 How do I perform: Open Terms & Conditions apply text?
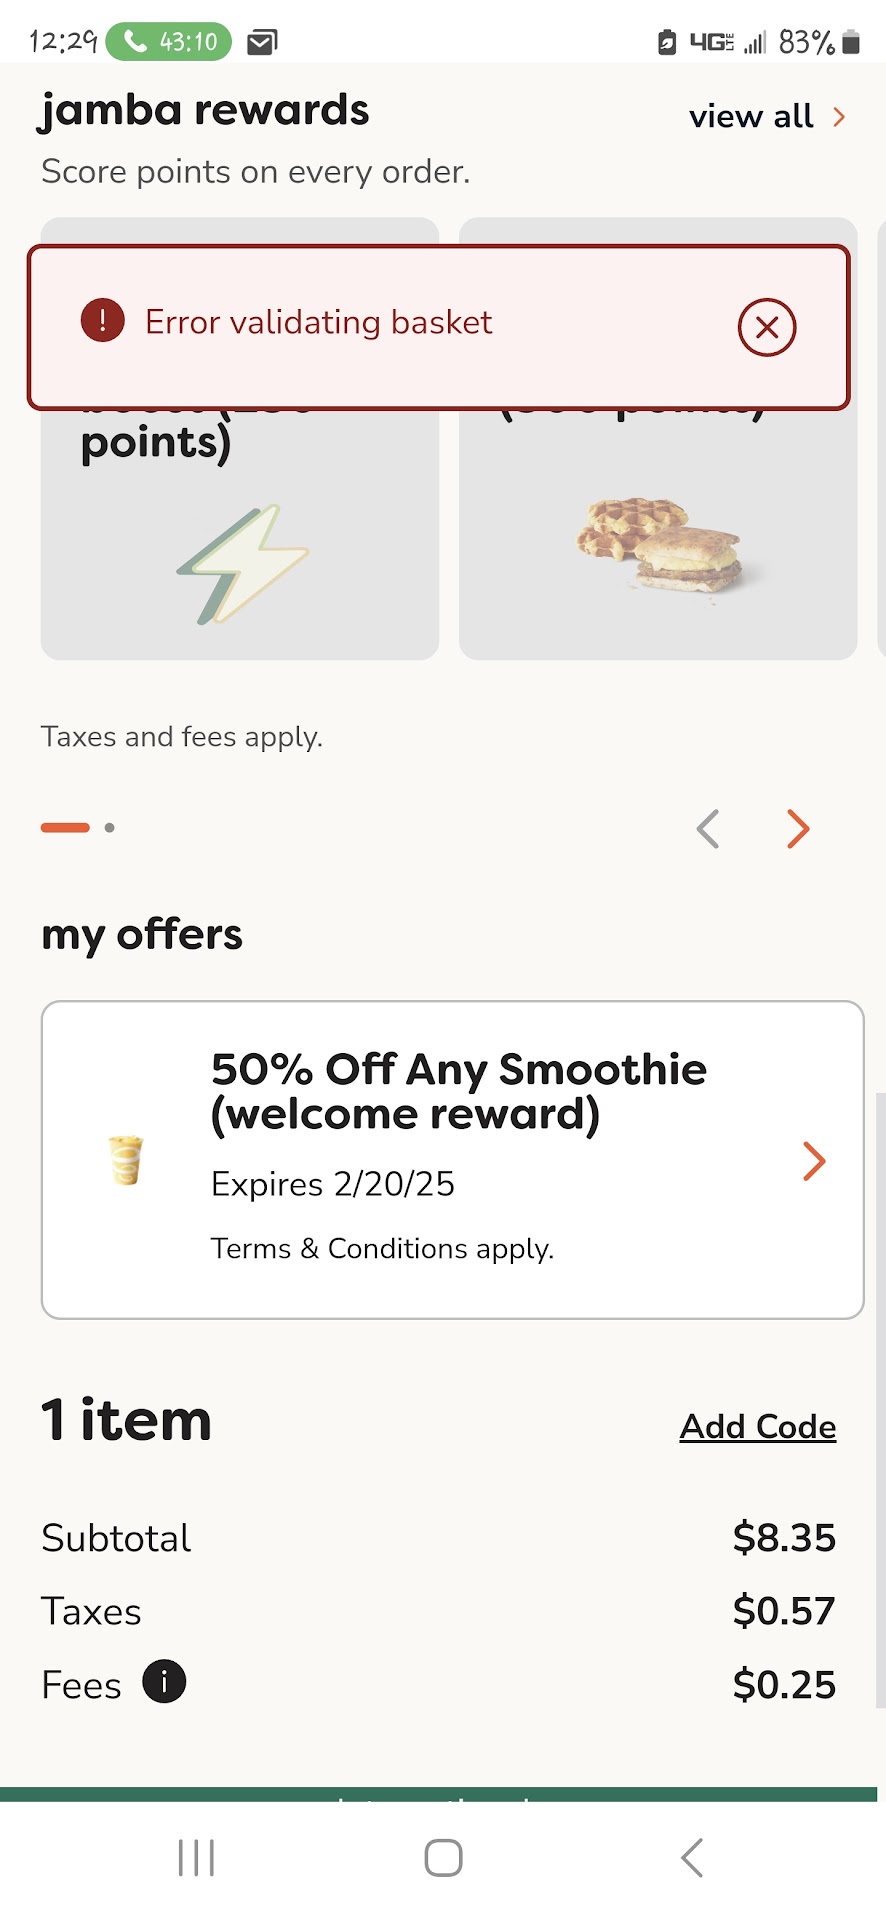point(382,1249)
